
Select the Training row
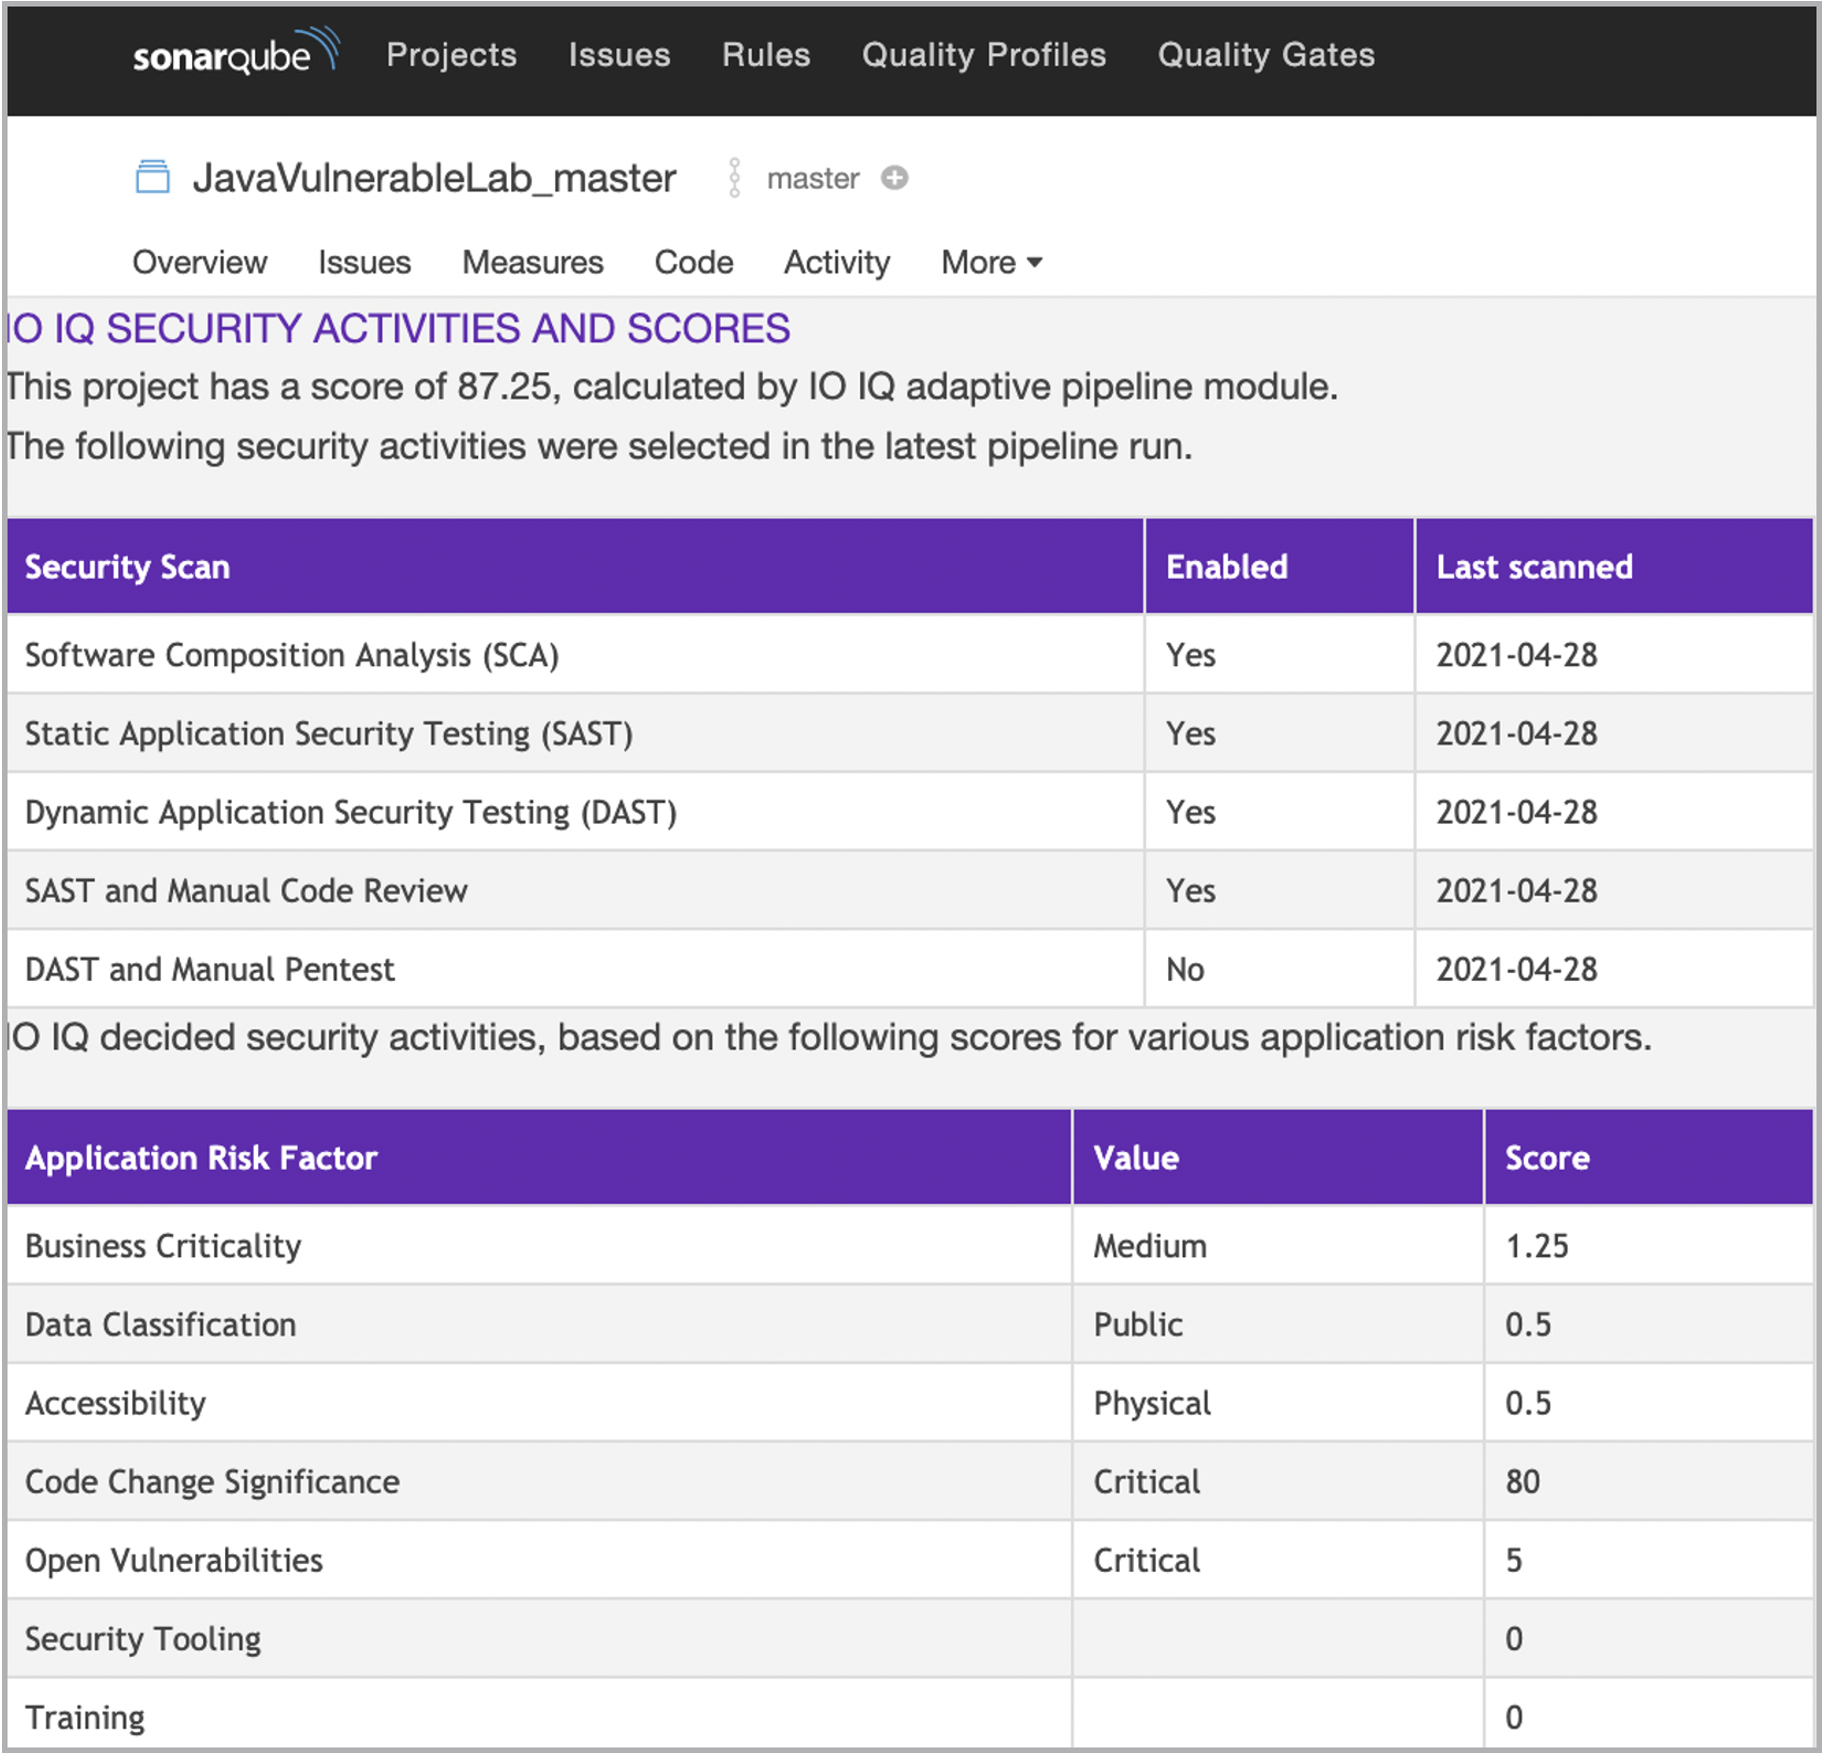(x=910, y=1714)
